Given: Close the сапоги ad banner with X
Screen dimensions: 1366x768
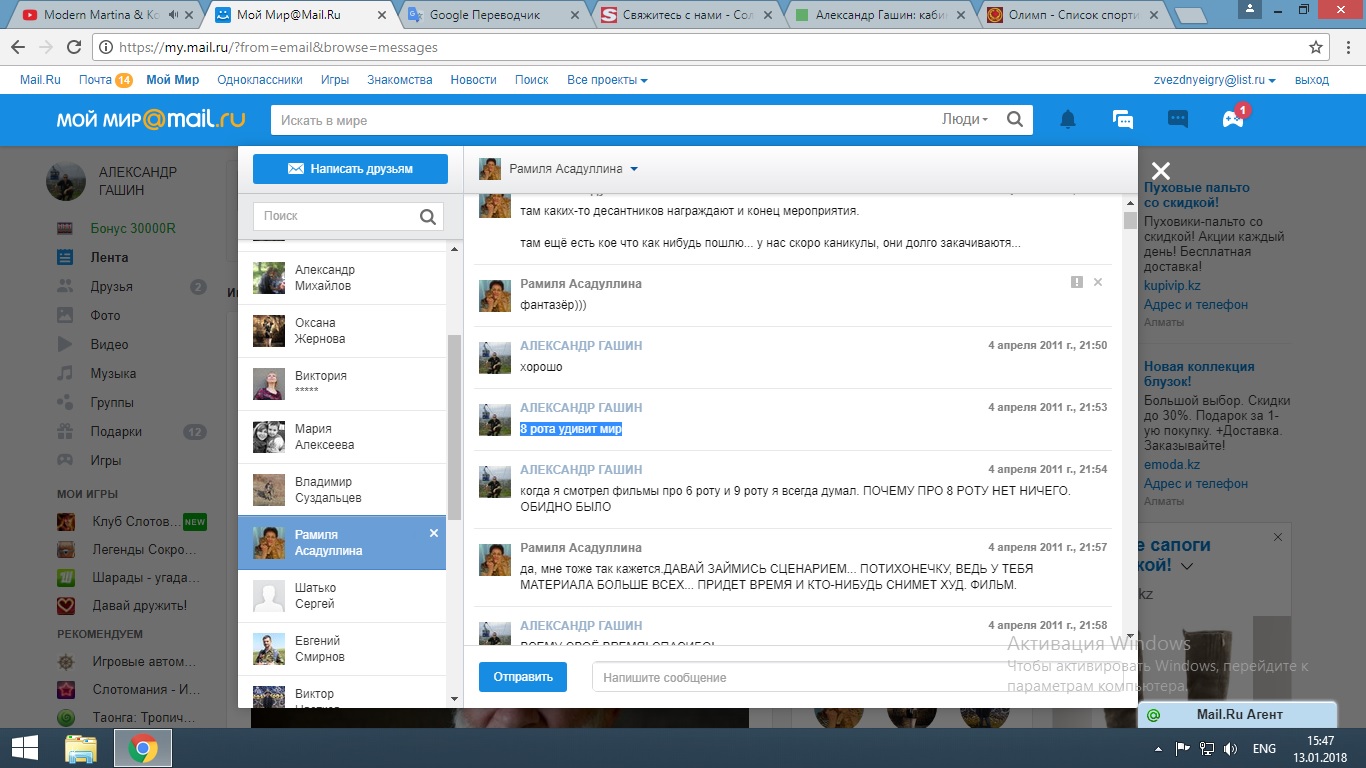Looking at the screenshot, I should coord(1277,537).
